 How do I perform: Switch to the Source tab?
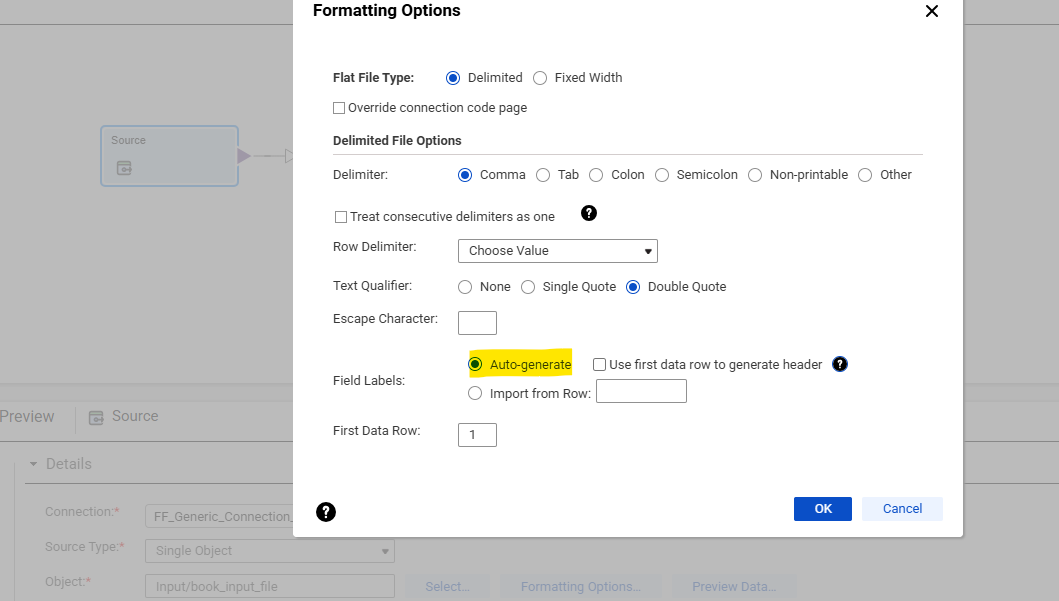tap(124, 417)
